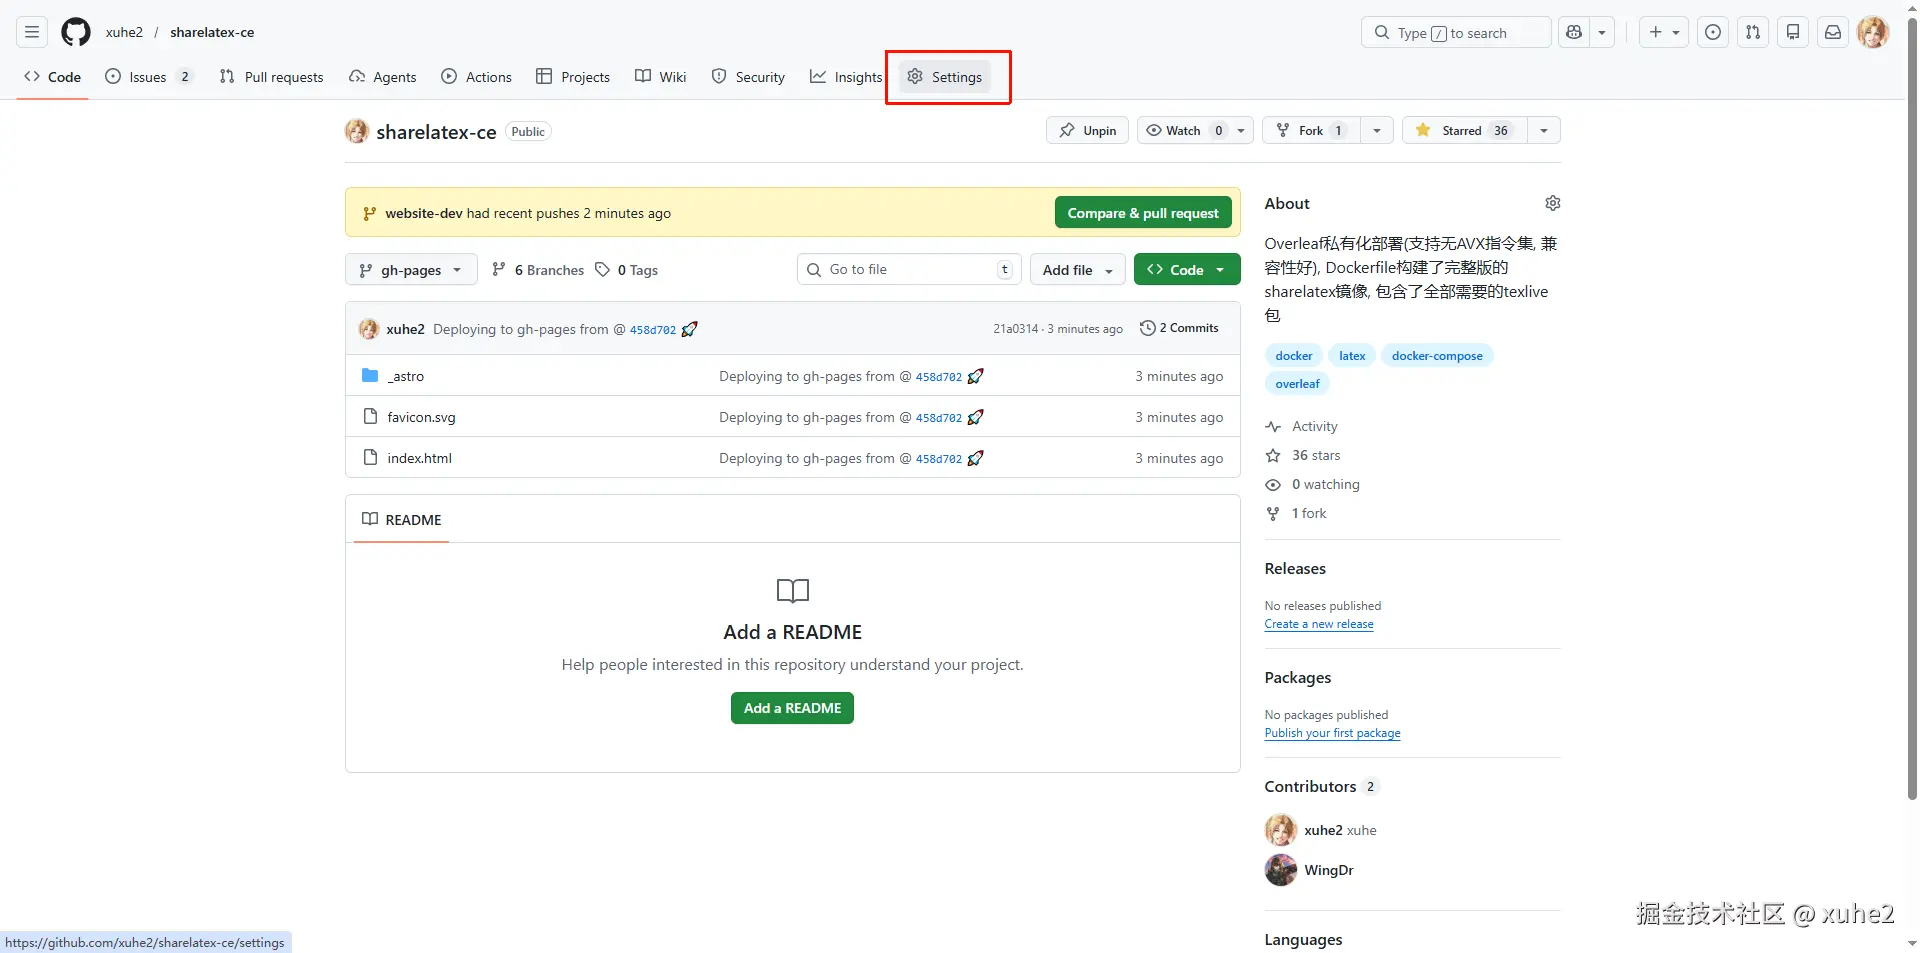Open the Activity link in About
The width and height of the screenshot is (1920, 953).
tap(1301, 426)
